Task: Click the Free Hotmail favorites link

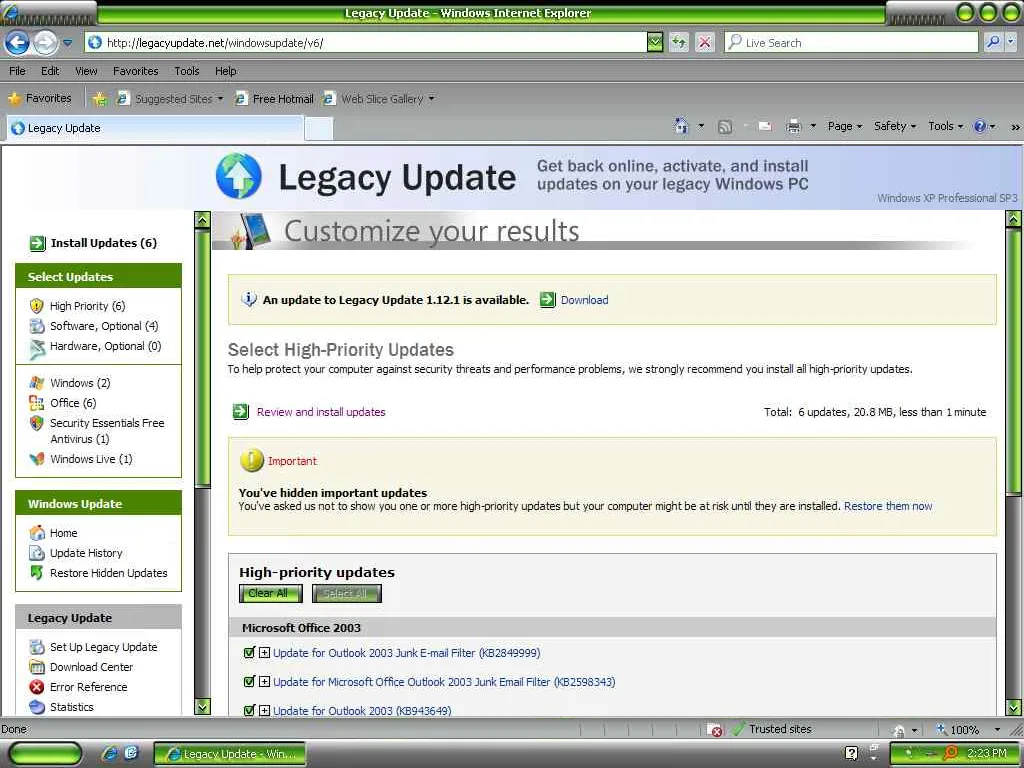Action: (x=274, y=99)
